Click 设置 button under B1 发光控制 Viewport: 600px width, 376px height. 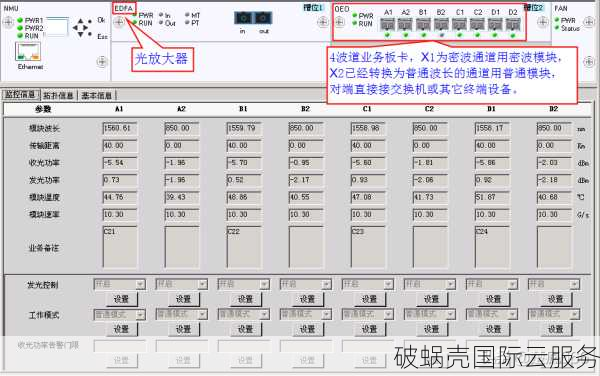tap(245, 299)
